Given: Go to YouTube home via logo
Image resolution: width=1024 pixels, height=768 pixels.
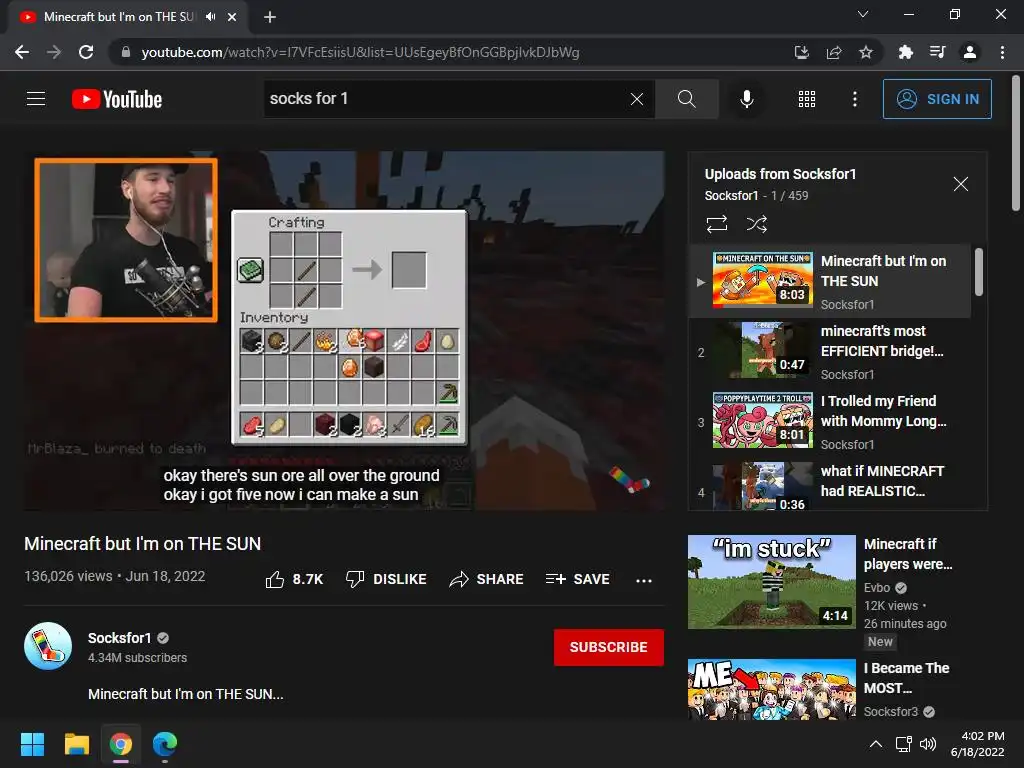Looking at the screenshot, I should click(x=117, y=99).
